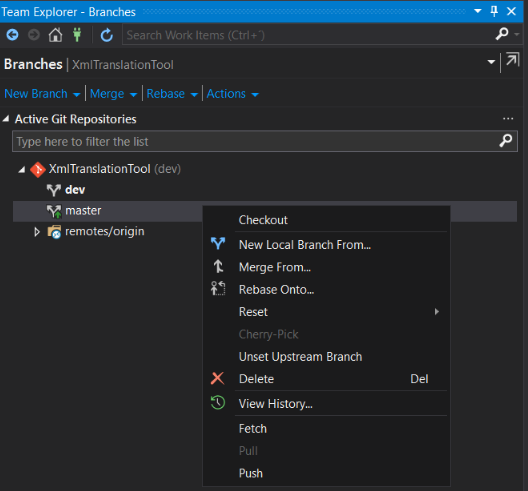The height and width of the screenshot is (491, 528).
Task: Select the XmlTranslationTool (dev) repository
Action: pyautogui.click(x=114, y=169)
